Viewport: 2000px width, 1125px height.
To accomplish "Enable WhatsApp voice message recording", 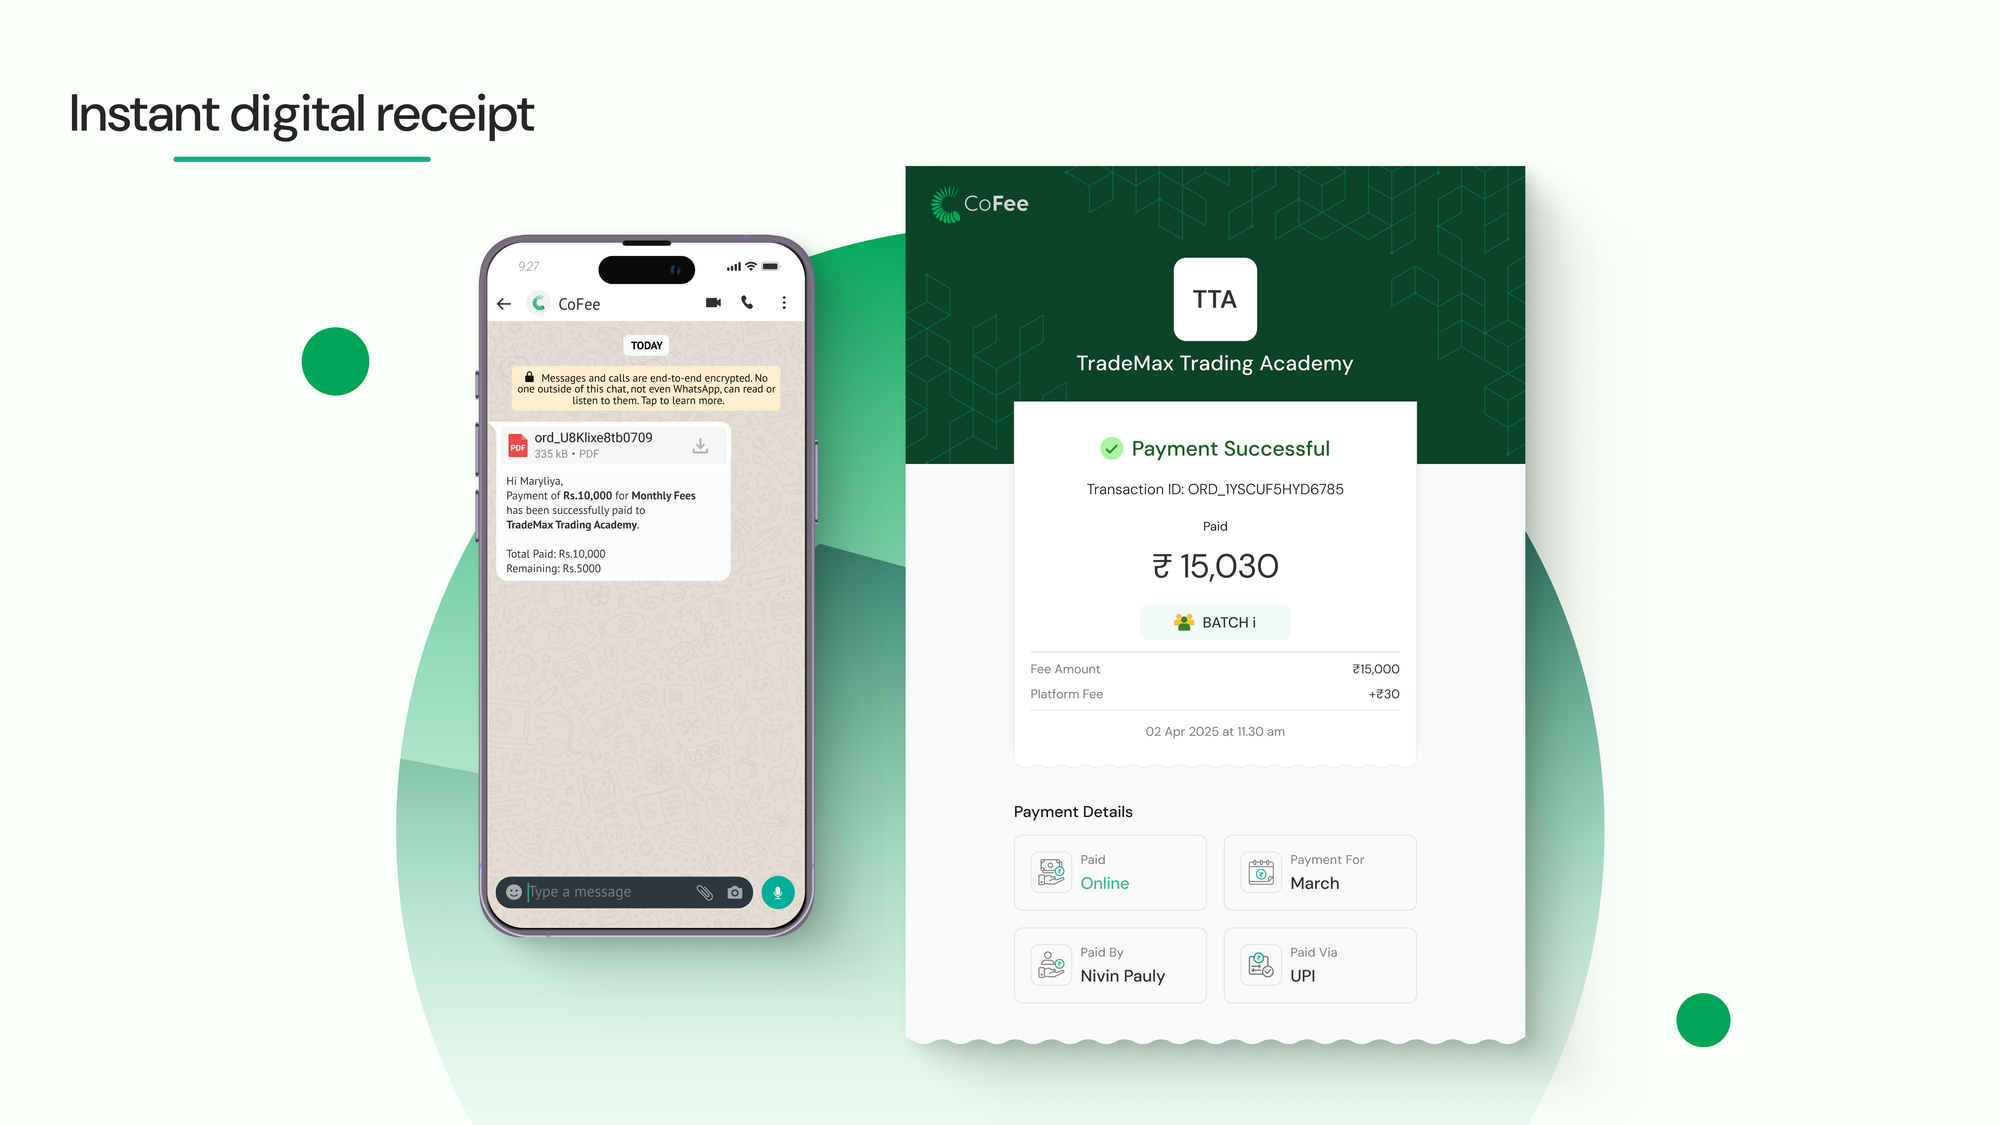I will click(779, 891).
